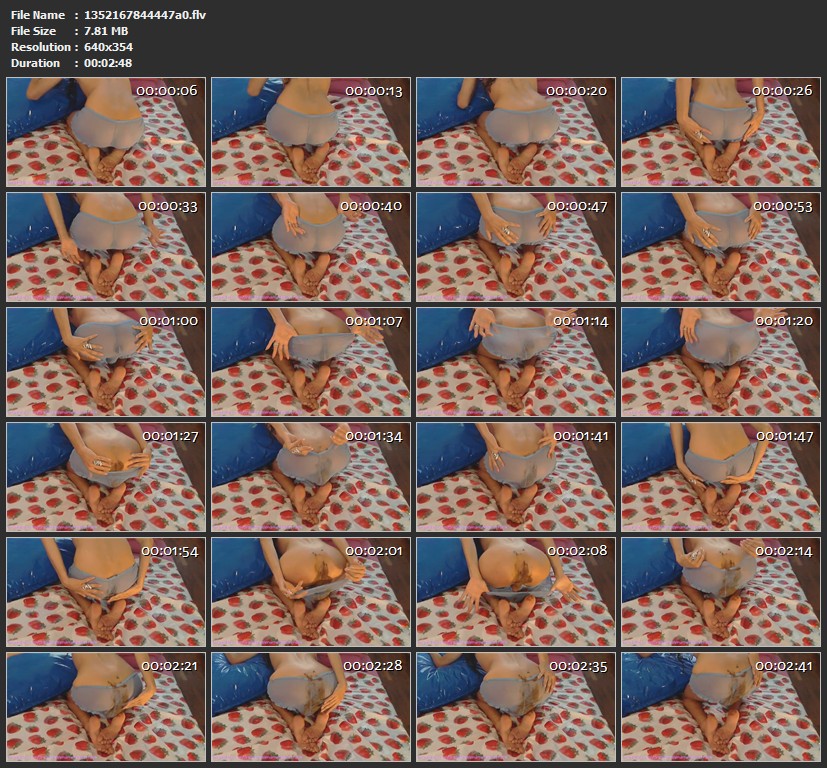Click the frame marked 00:01:47

tap(720, 476)
